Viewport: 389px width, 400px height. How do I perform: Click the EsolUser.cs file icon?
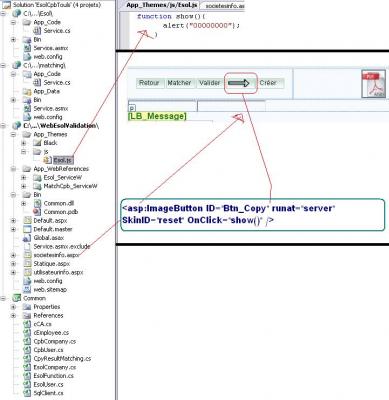[x=27, y=384]
